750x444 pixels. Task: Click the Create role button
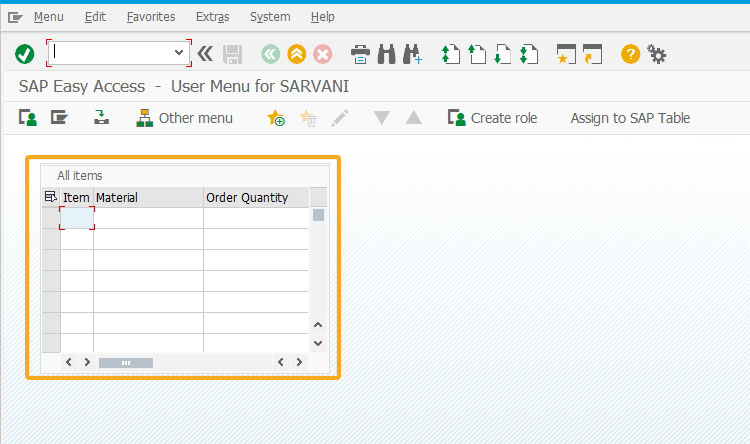492,118
